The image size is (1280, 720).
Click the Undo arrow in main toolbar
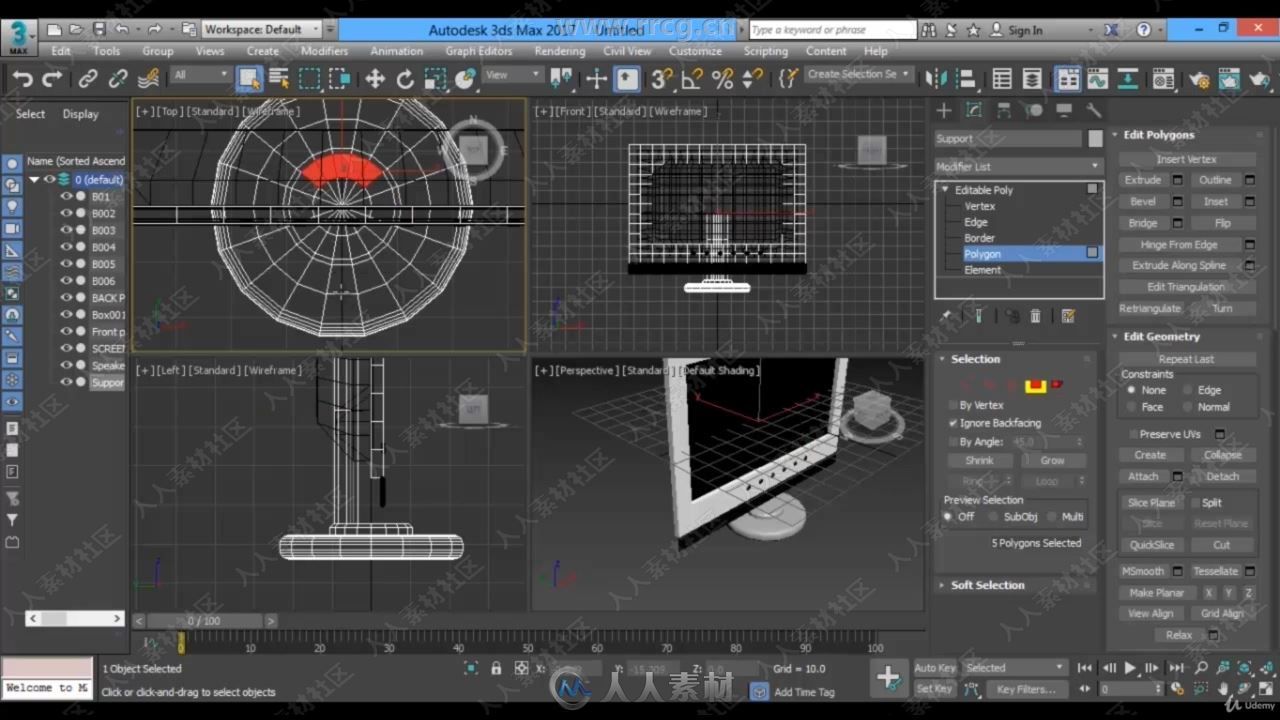23,78
